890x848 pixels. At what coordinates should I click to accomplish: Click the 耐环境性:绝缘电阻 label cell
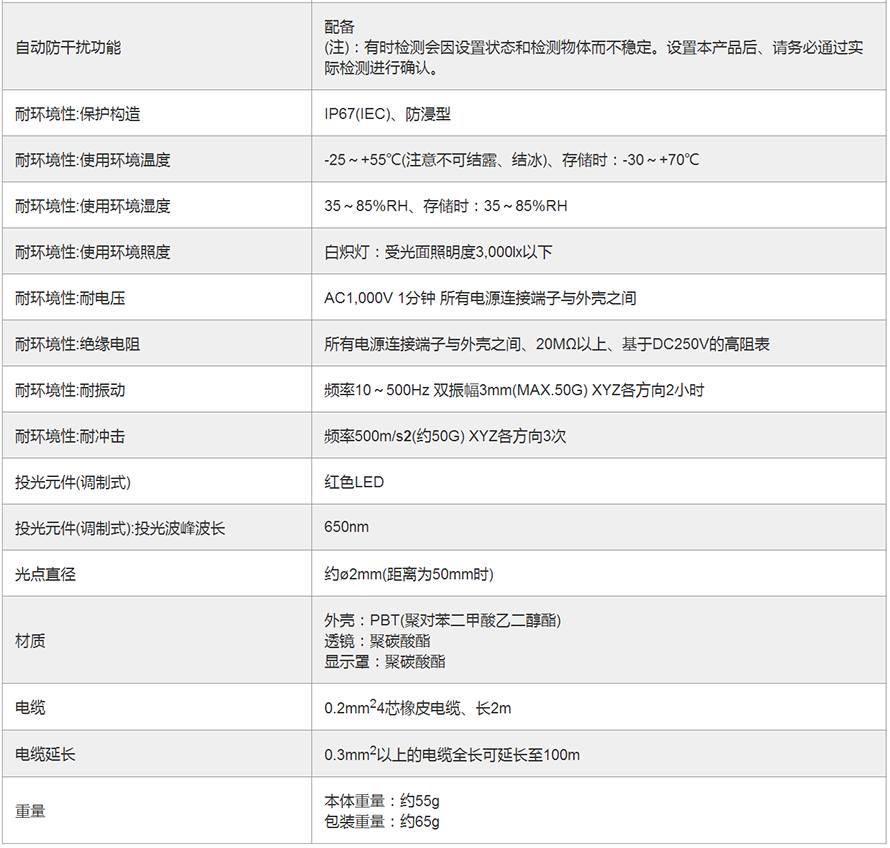click(78, 344)
